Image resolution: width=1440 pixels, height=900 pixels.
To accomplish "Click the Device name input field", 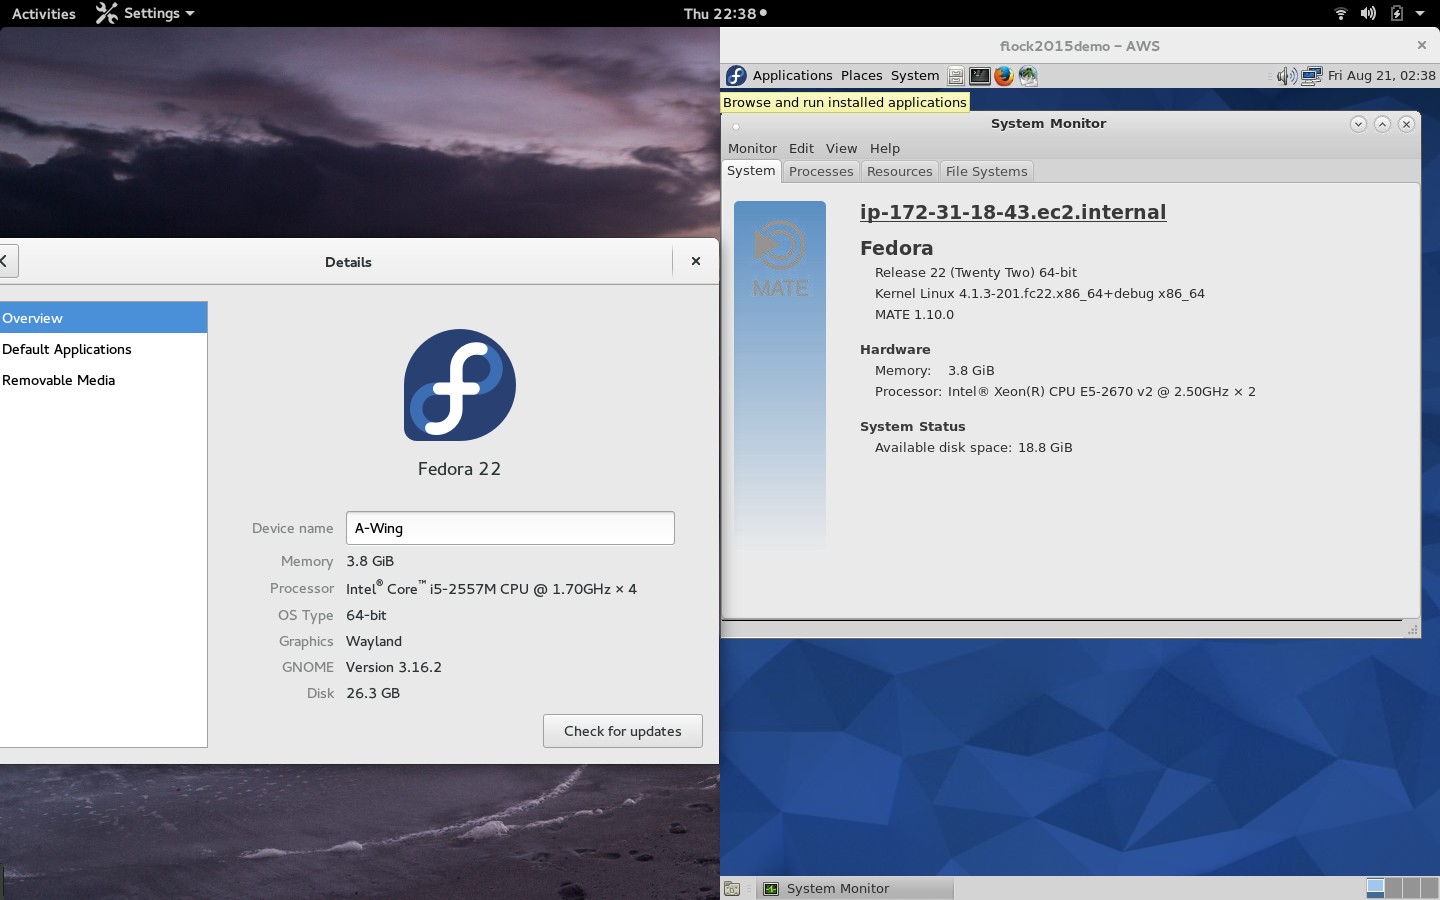I will click(x=510, y=528).
